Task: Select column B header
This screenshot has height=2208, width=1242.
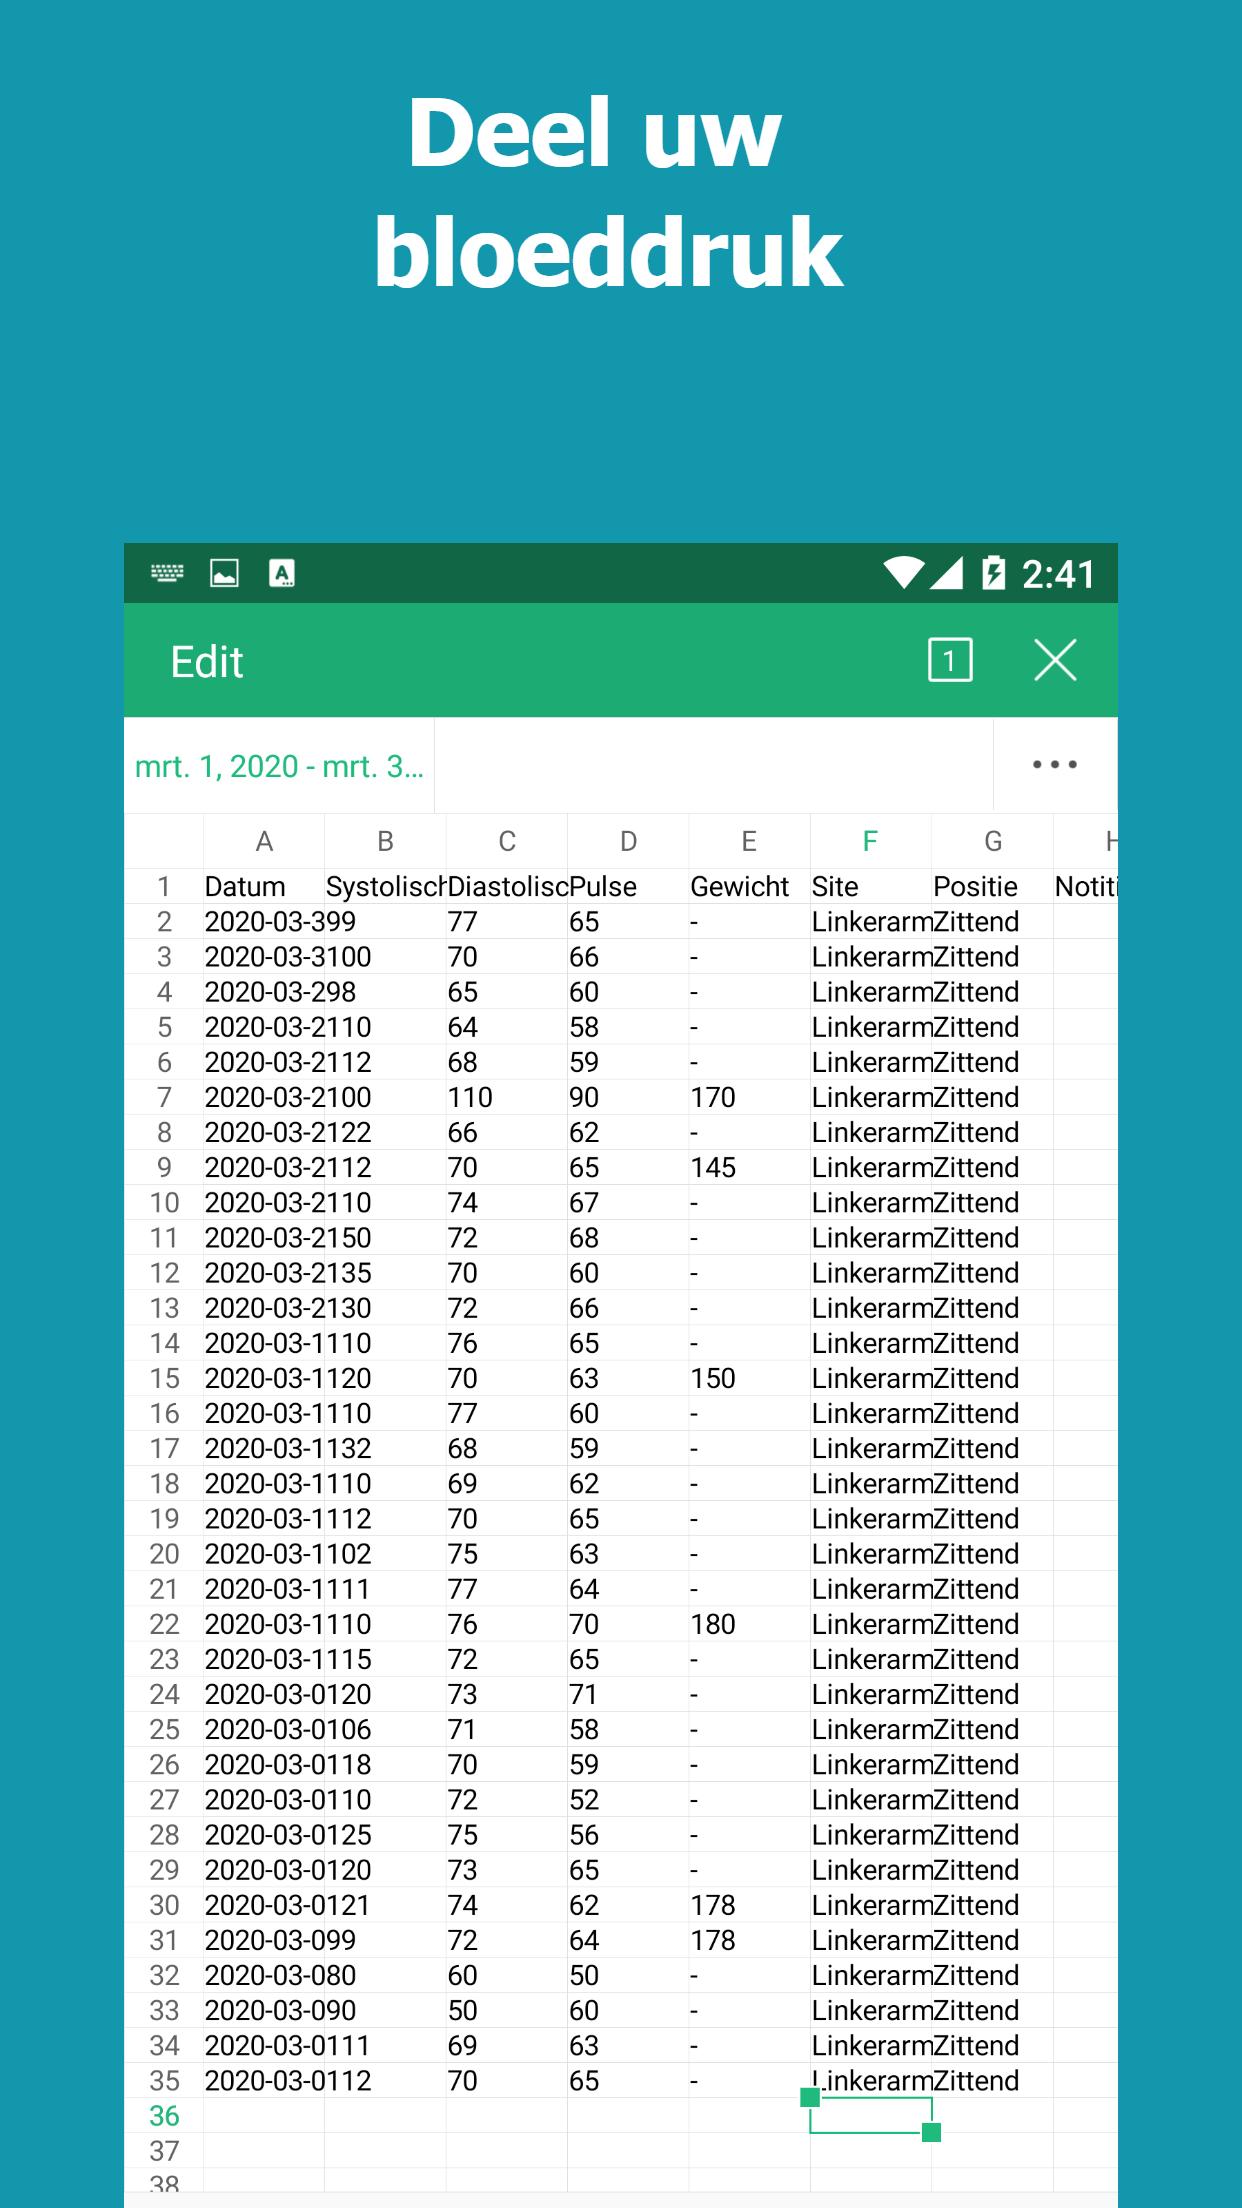Action: coord(385,841)
